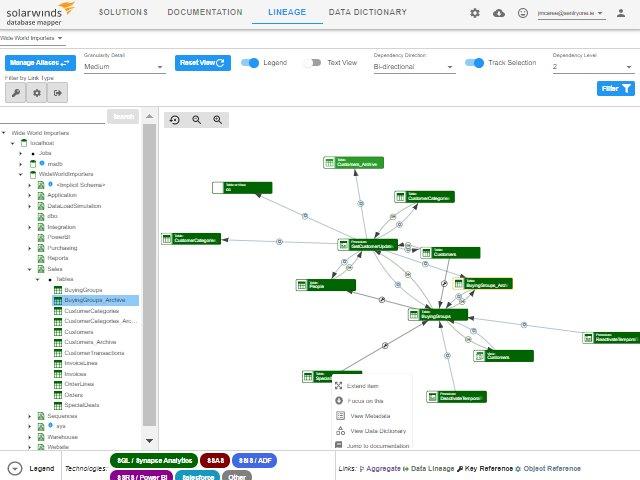Screen dimensions: 640x480
Task: Open the user account email dropdown
Action: [x=571, y=13]
